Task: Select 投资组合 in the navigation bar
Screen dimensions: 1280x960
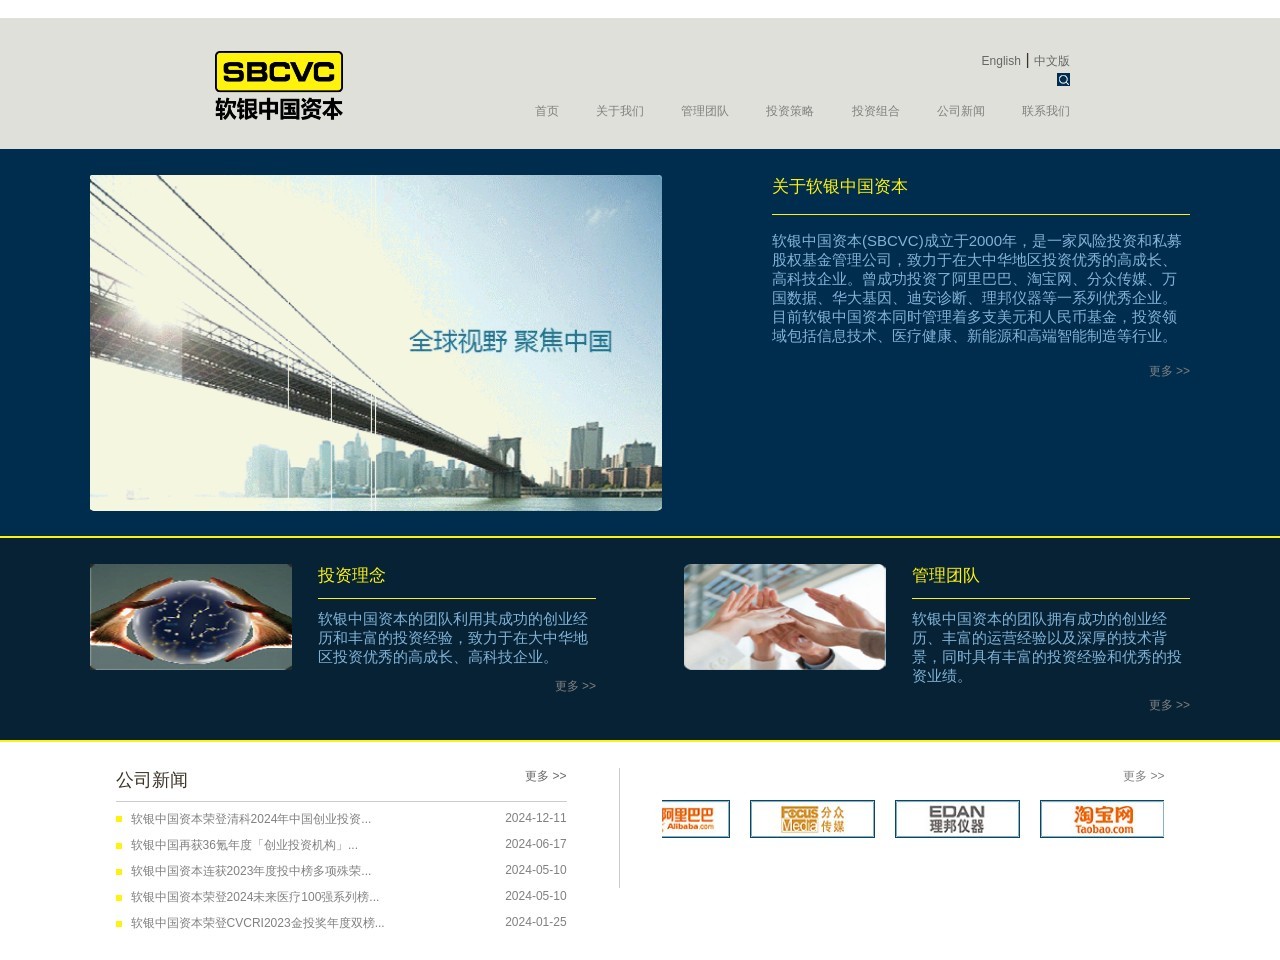Action: click(876, 111)
